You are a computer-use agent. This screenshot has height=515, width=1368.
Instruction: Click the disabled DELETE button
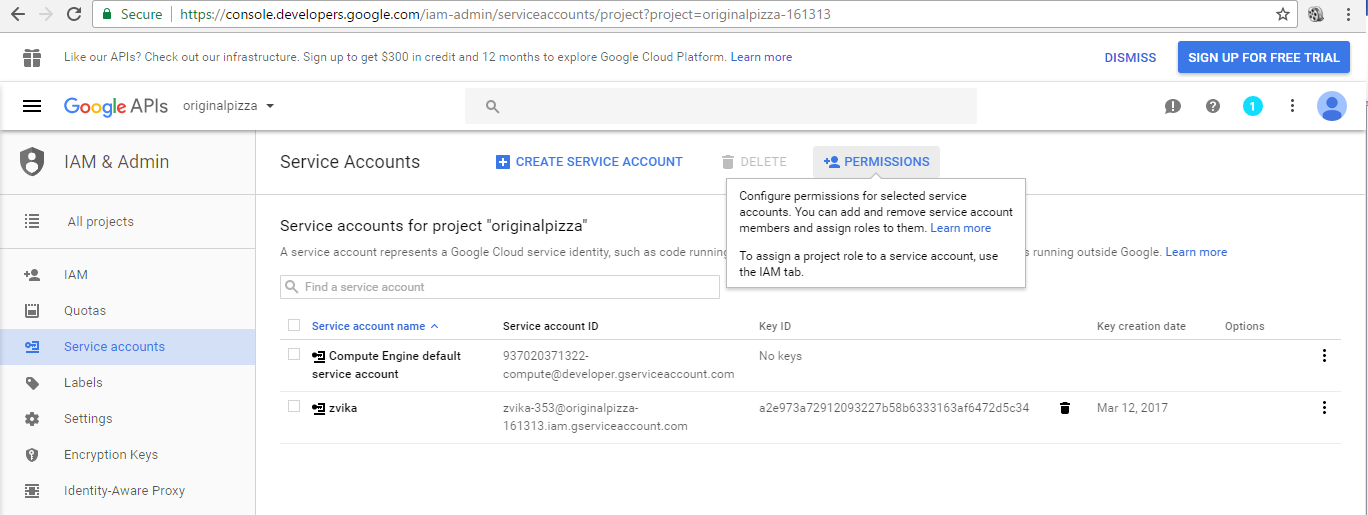click(x=754, y=162)
